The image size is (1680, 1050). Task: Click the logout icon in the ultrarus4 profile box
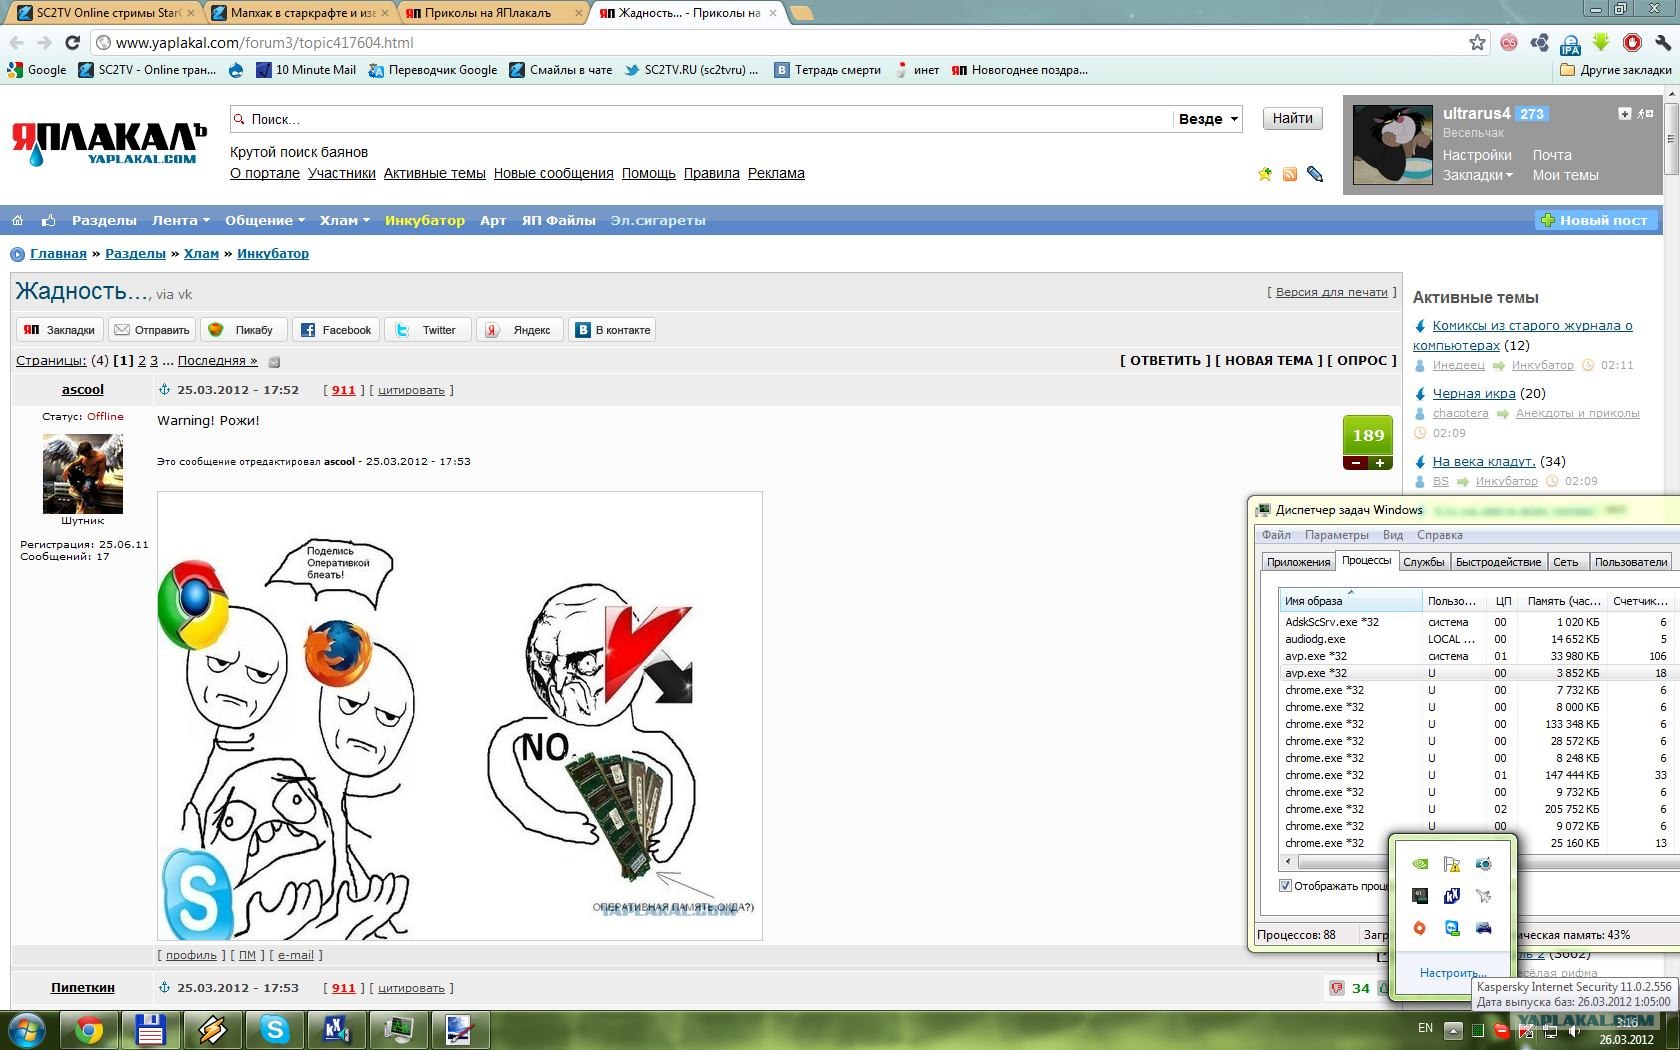coord(1646,114)
